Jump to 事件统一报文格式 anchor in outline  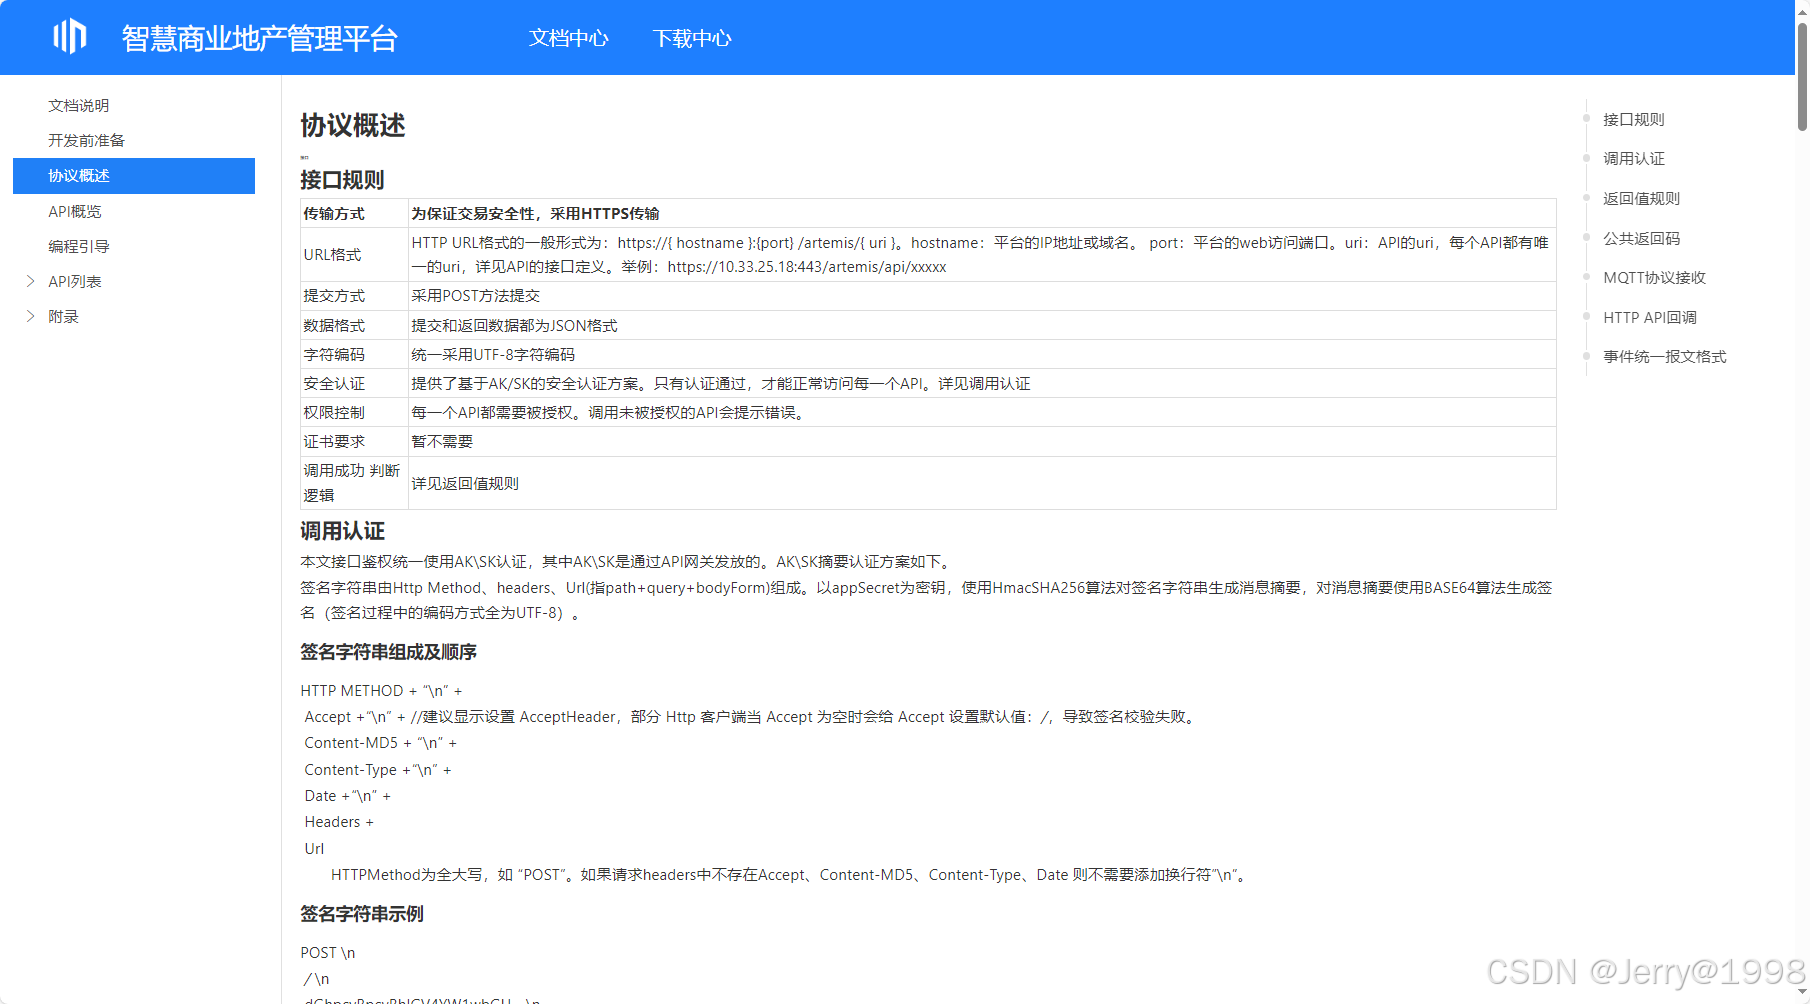[x=1665, y=356]
